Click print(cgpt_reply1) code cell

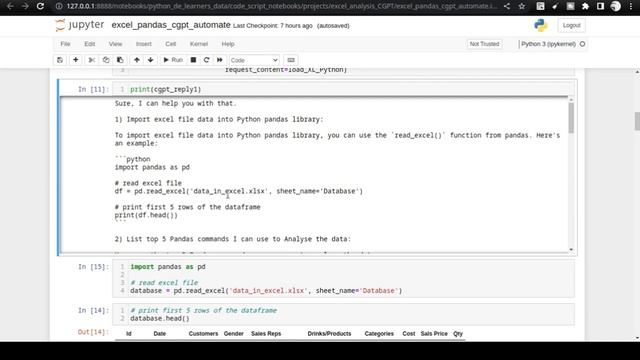tap(343, 89)
